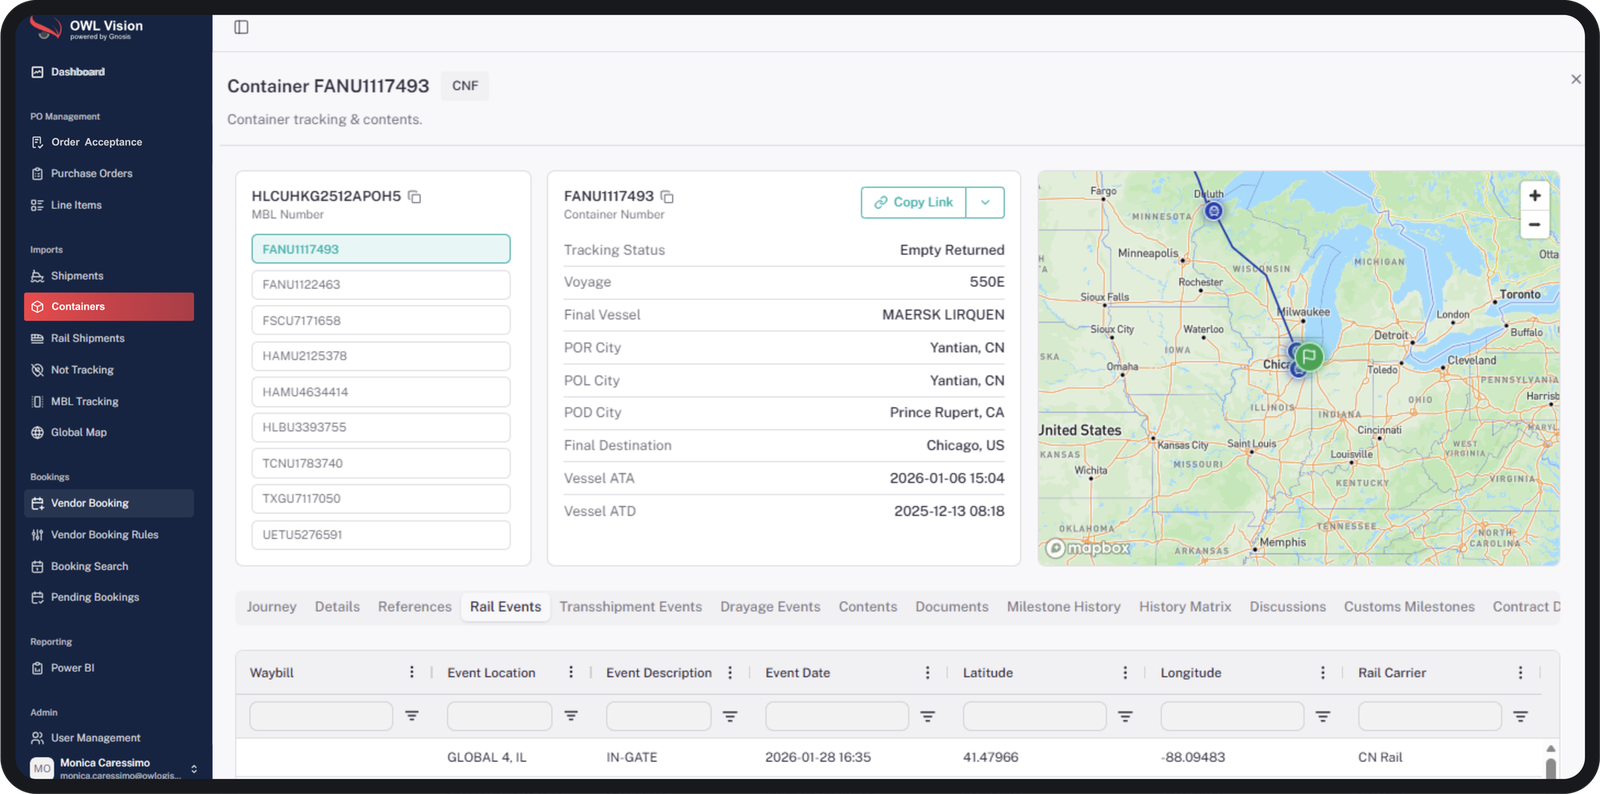1600x794 pixels.
Task: Open Longitude column menu
Action: pyautogui.click(x=1323, y=673)
